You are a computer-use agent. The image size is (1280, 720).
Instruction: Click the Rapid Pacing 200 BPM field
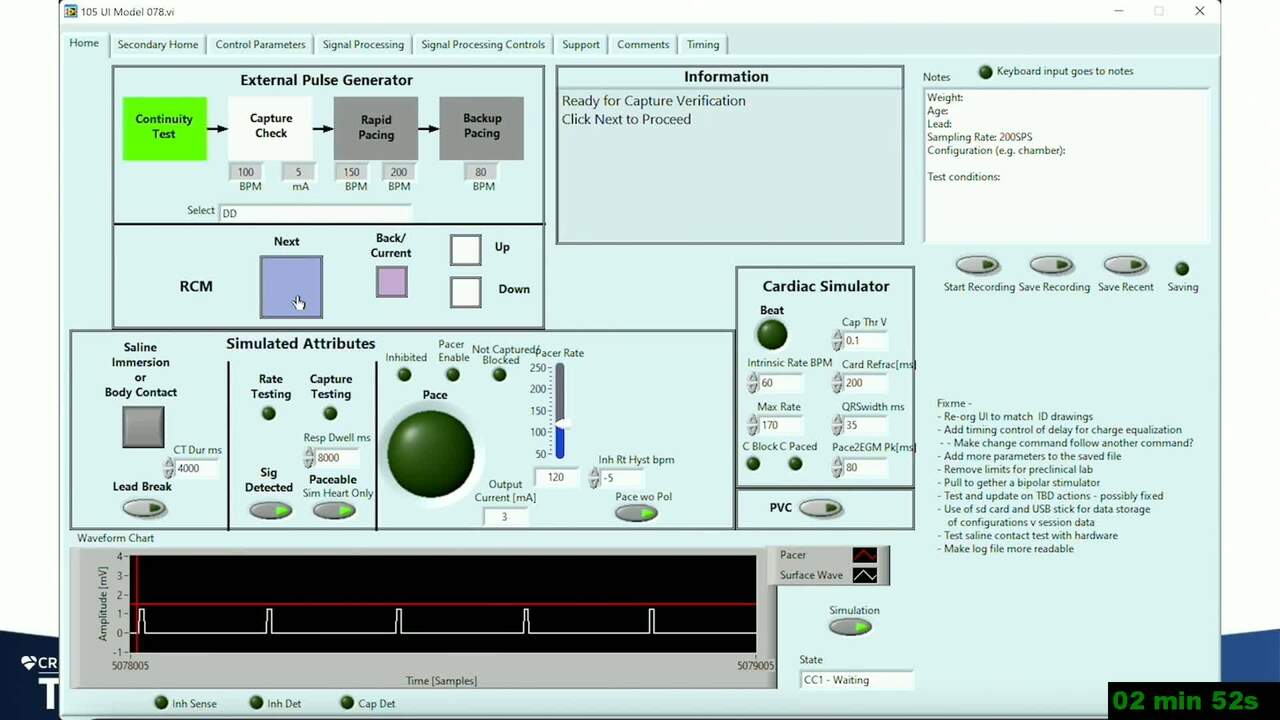coord(399,172)
